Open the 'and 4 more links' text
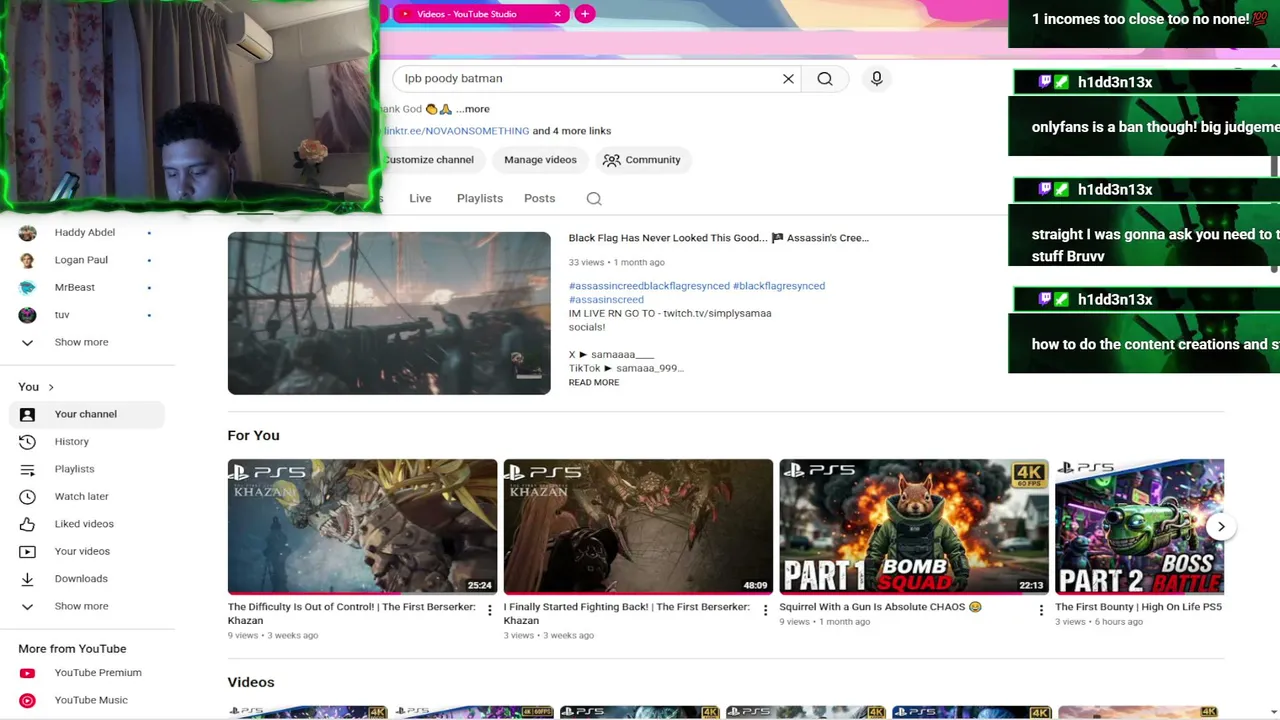This screenshot has height=720, width=1280. tap(572, 131)
